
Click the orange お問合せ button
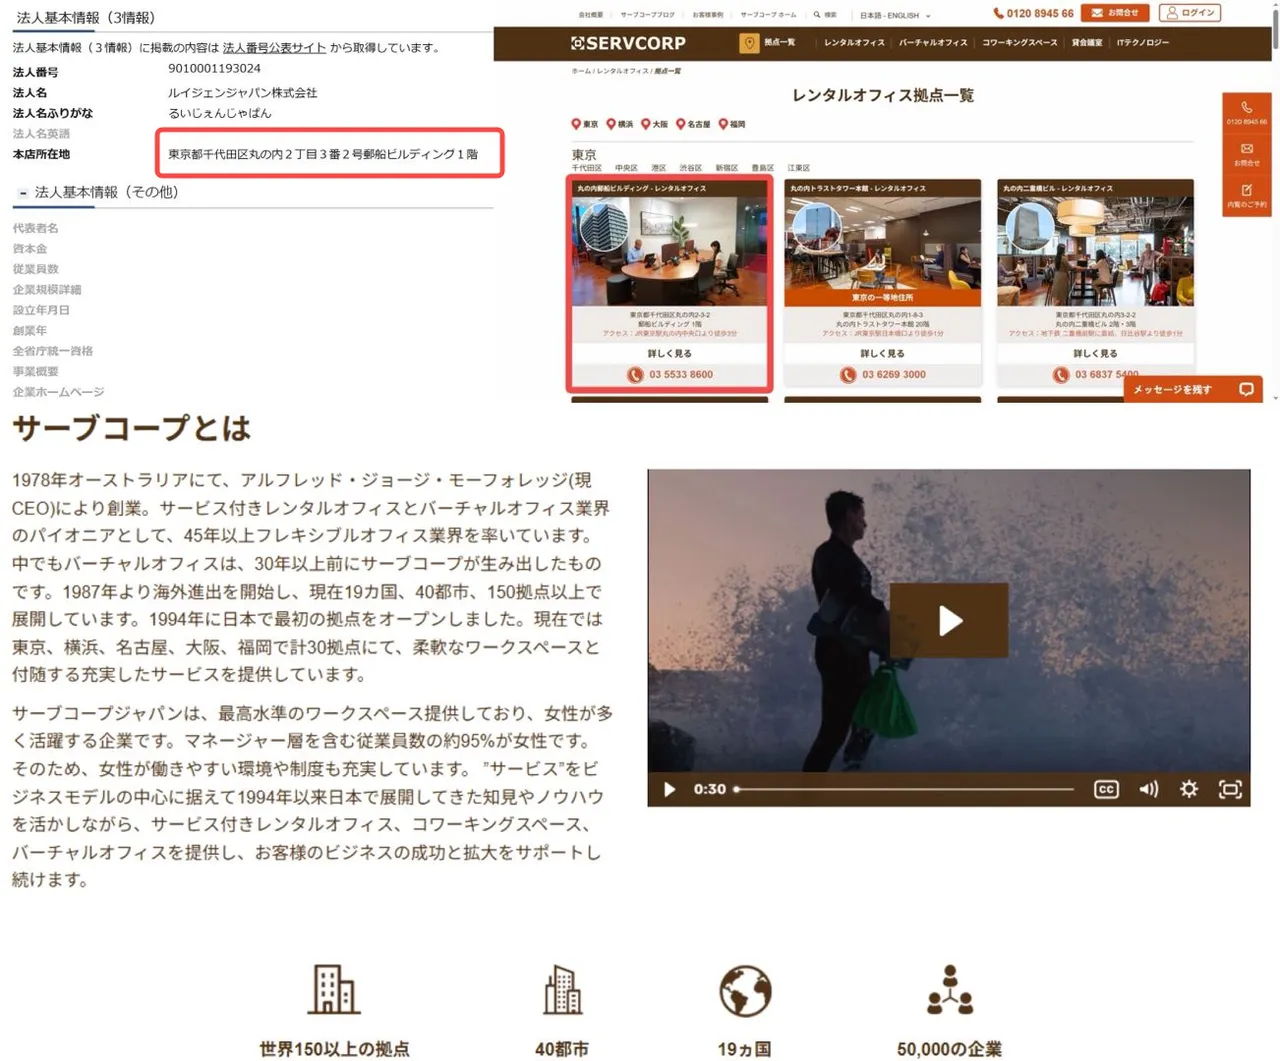[x=1114, y=13]
